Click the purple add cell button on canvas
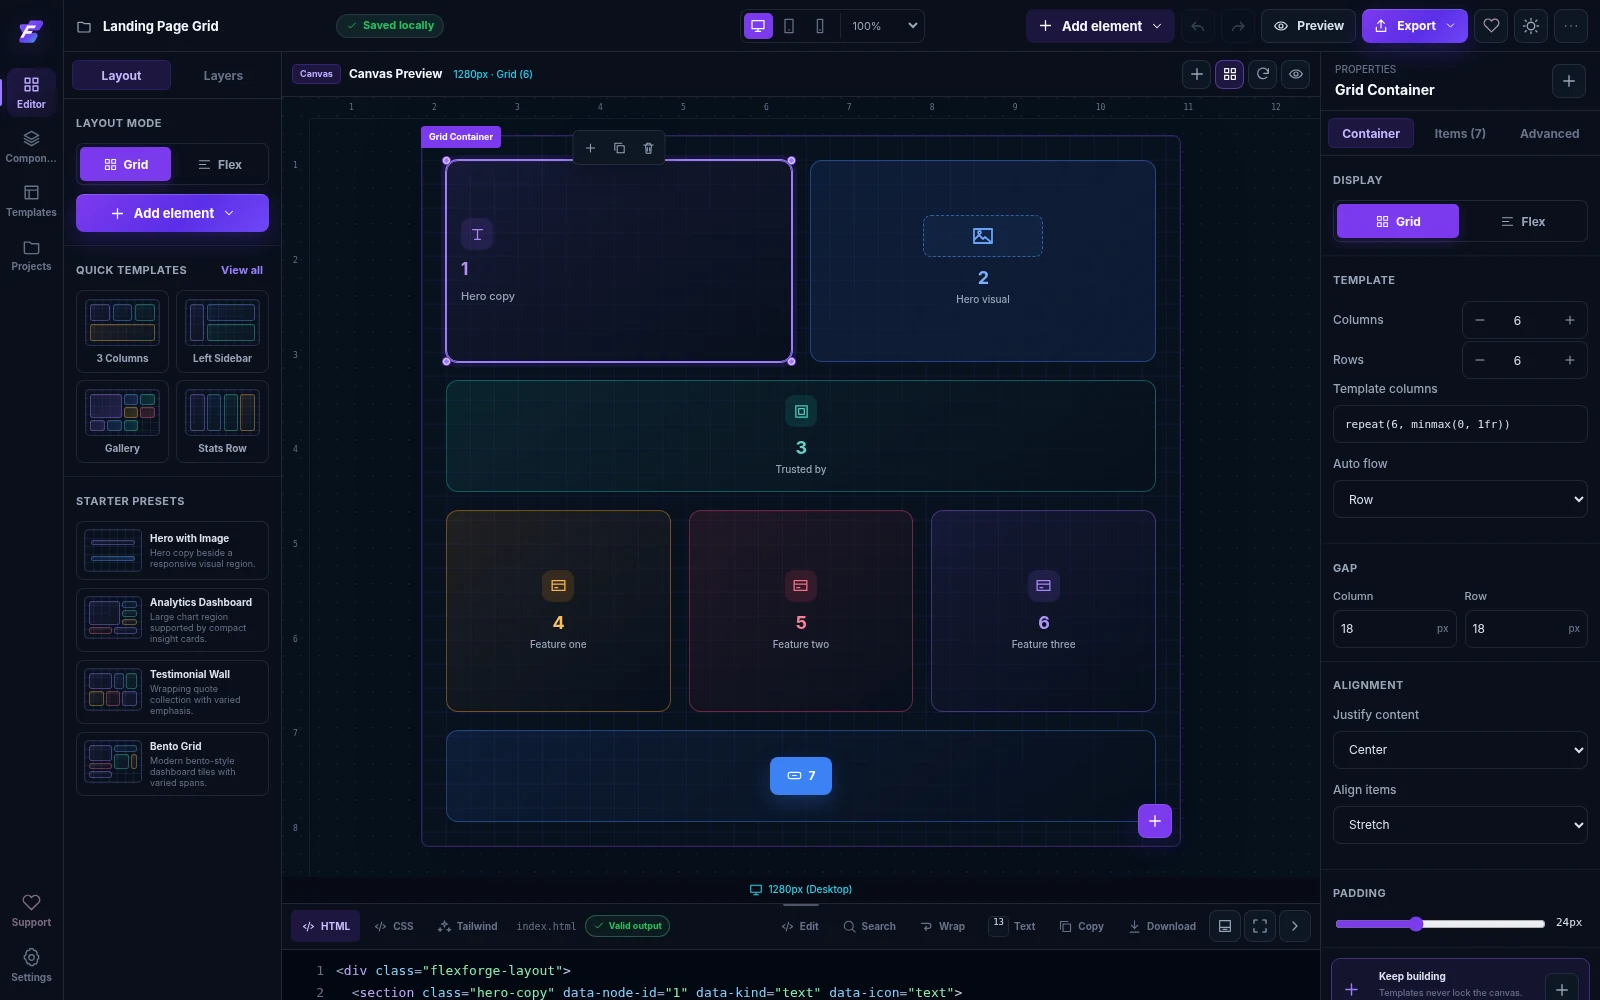1600x1000 pixels. 1155,821
